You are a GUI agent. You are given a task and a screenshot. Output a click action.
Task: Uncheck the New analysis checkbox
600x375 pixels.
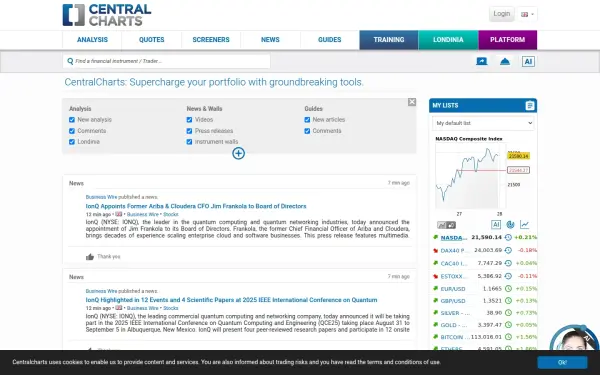72,120
